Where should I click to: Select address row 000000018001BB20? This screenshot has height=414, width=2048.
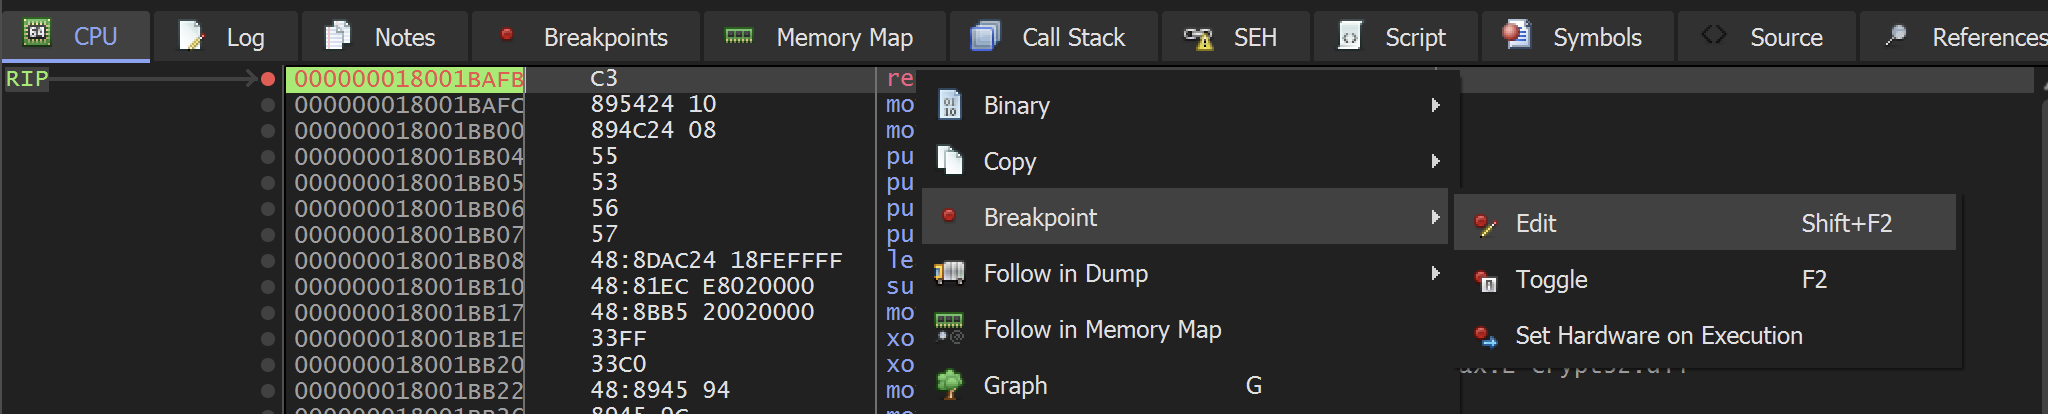tap(409, 365)
